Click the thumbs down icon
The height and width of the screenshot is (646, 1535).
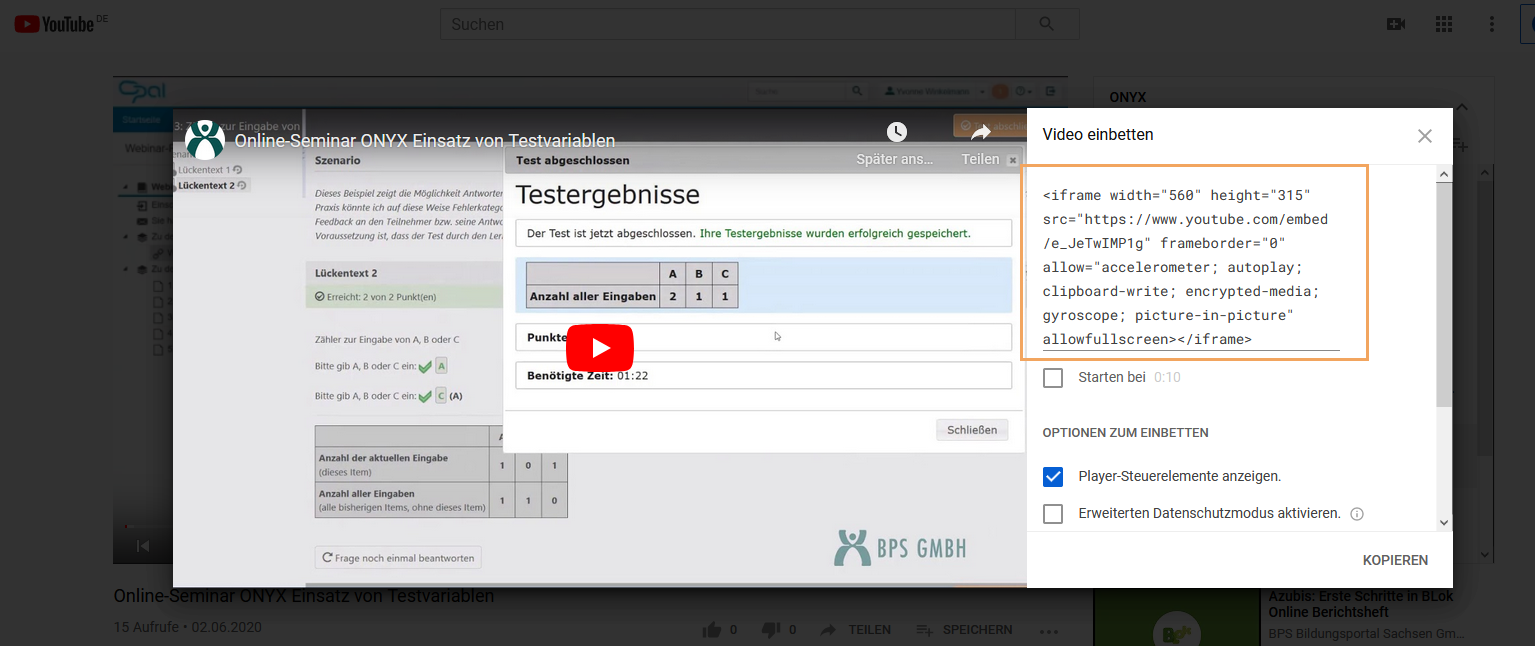(770, 629)
